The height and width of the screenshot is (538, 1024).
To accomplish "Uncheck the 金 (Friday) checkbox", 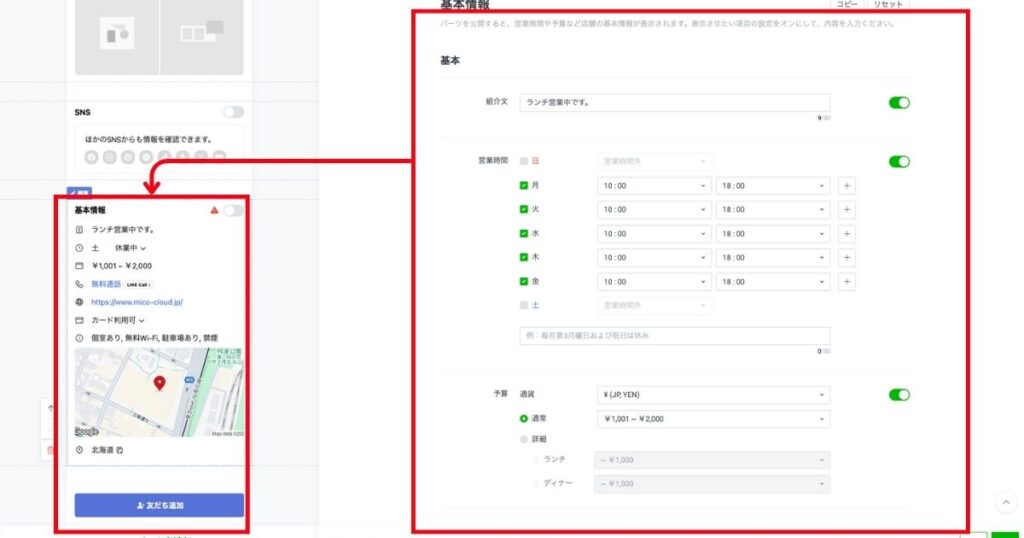I will (x=524, y=281).
